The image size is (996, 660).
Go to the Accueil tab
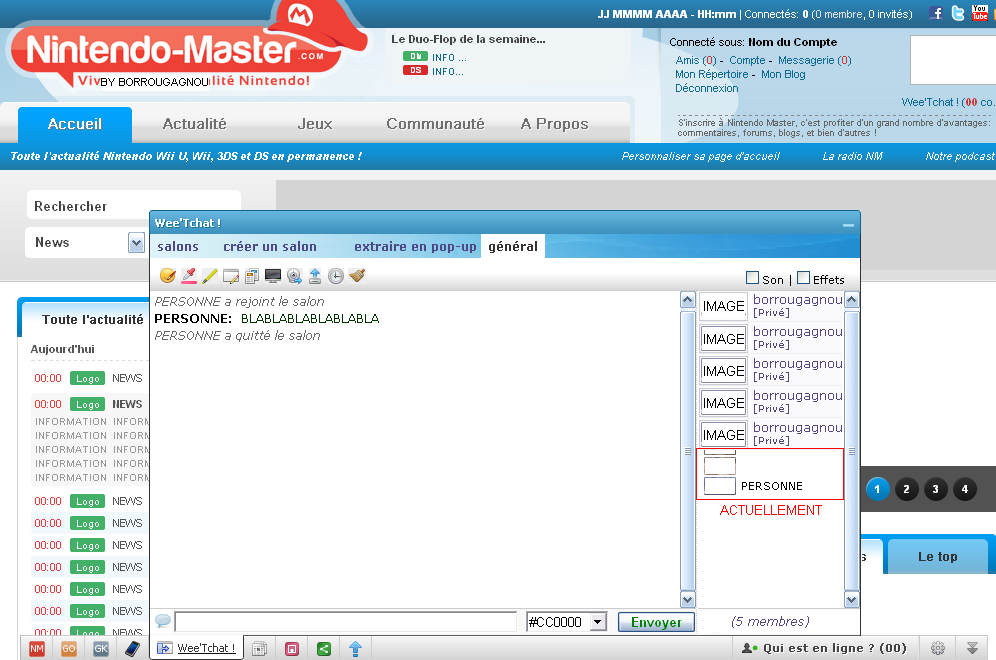75,124
